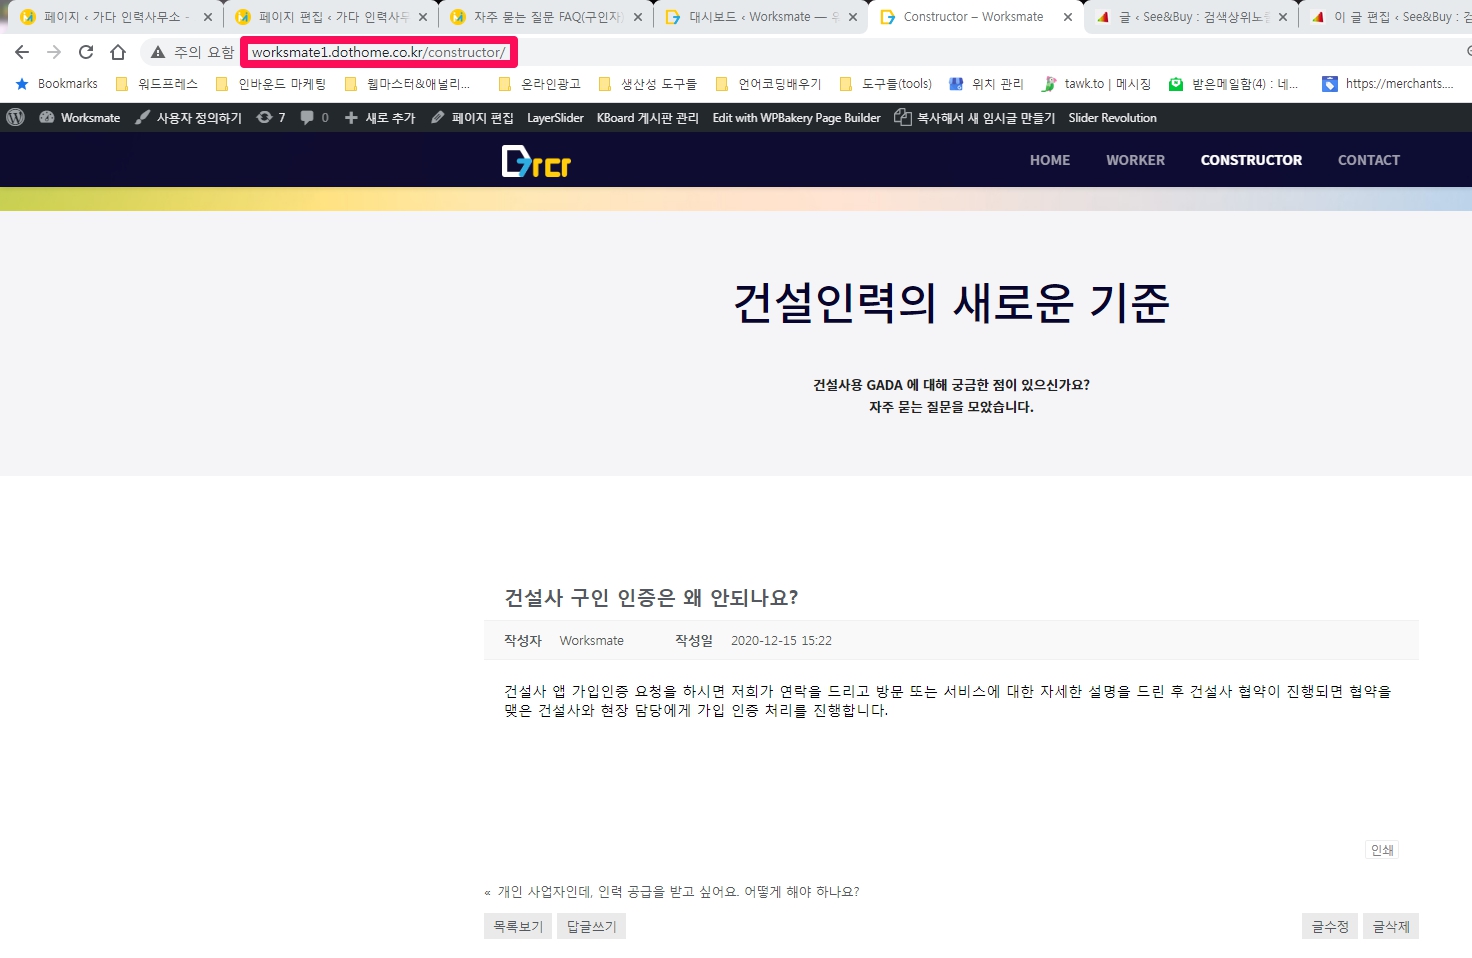Expand the 새로 추가 admin bar menu
This screenshot has width=1472, height=958.
pos(380,117)
